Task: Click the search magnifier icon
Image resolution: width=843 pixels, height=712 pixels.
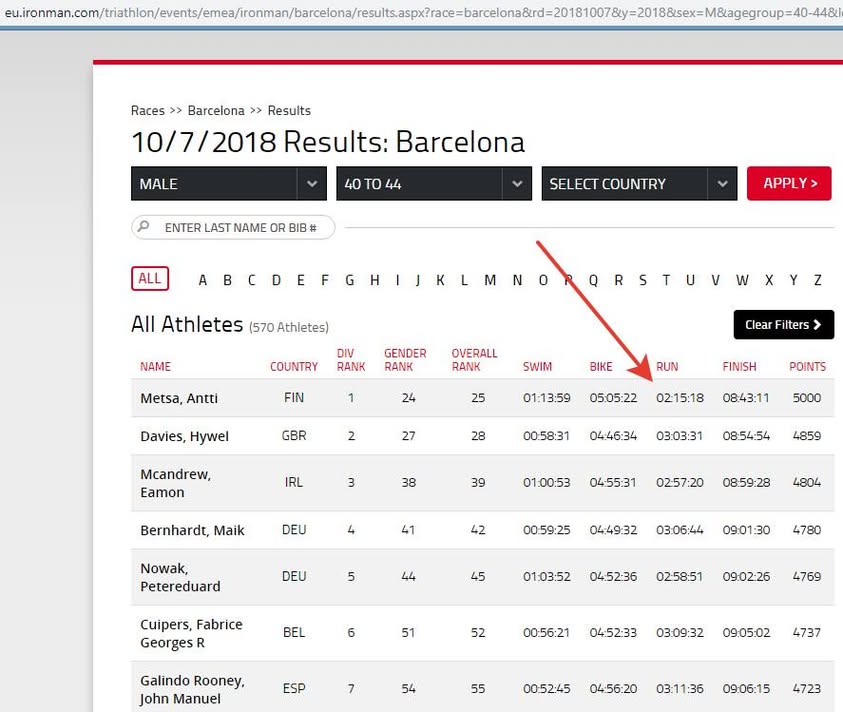Action: pos(145,228)
